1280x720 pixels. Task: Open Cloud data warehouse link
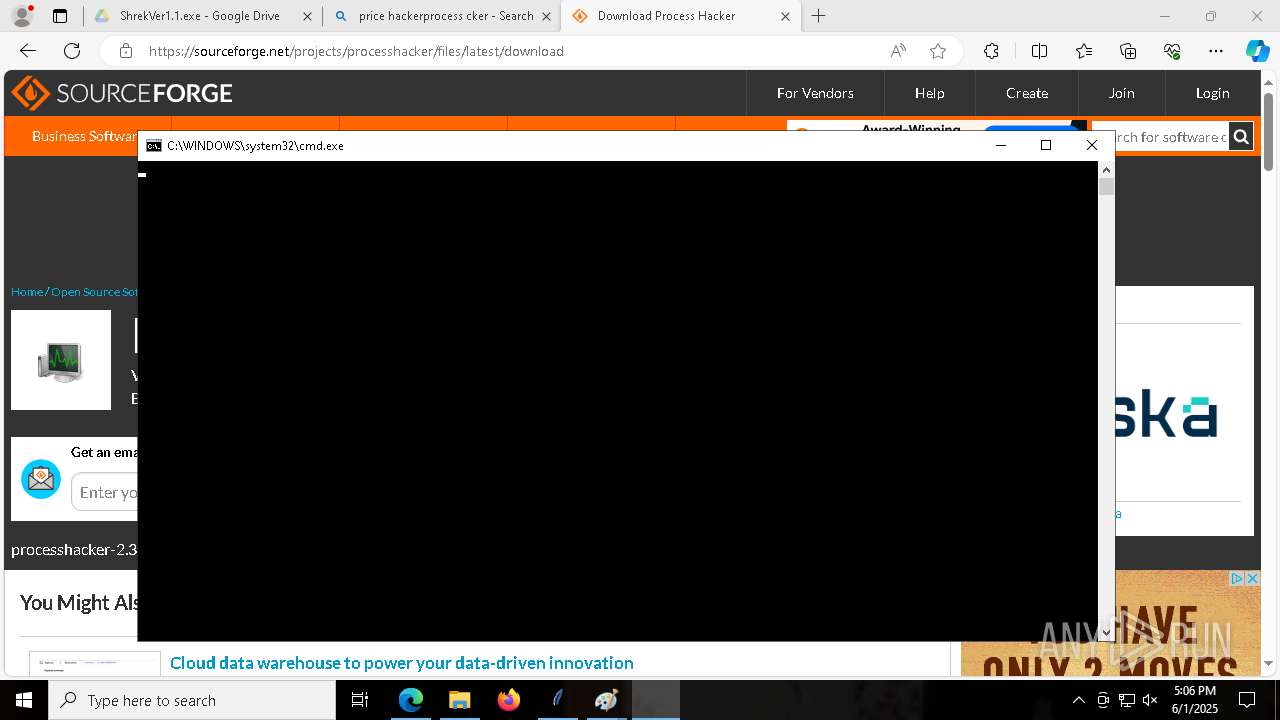pyautogui.click(x=401, y=663)
